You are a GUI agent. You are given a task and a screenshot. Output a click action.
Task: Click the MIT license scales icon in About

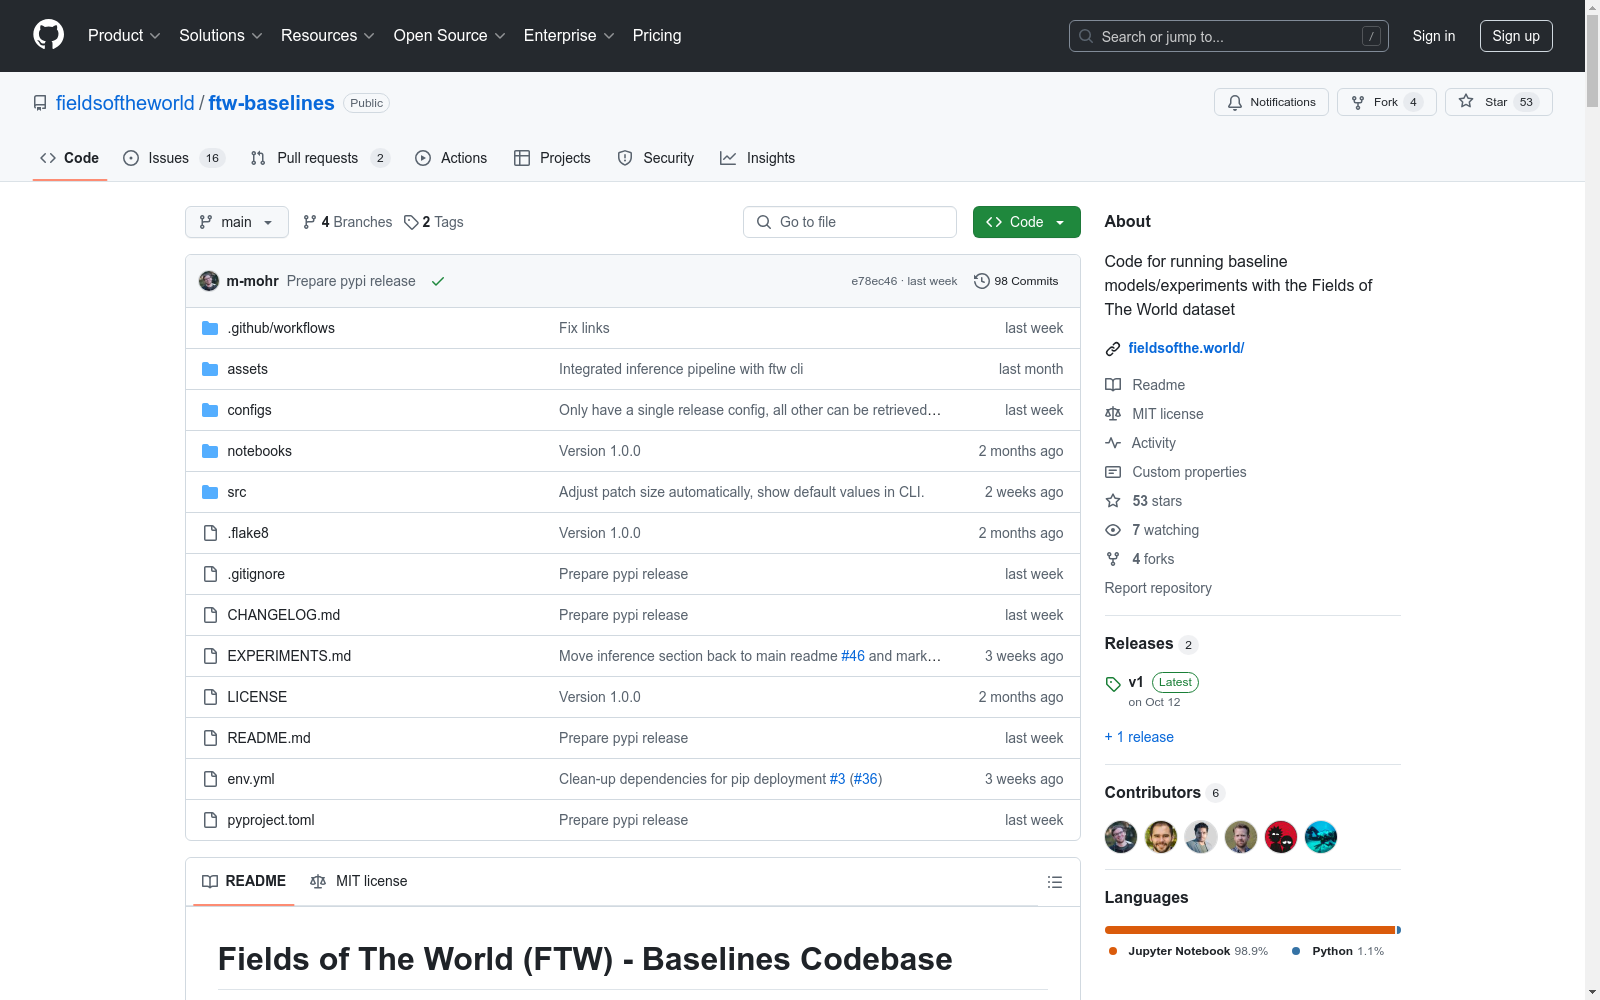1113,414
